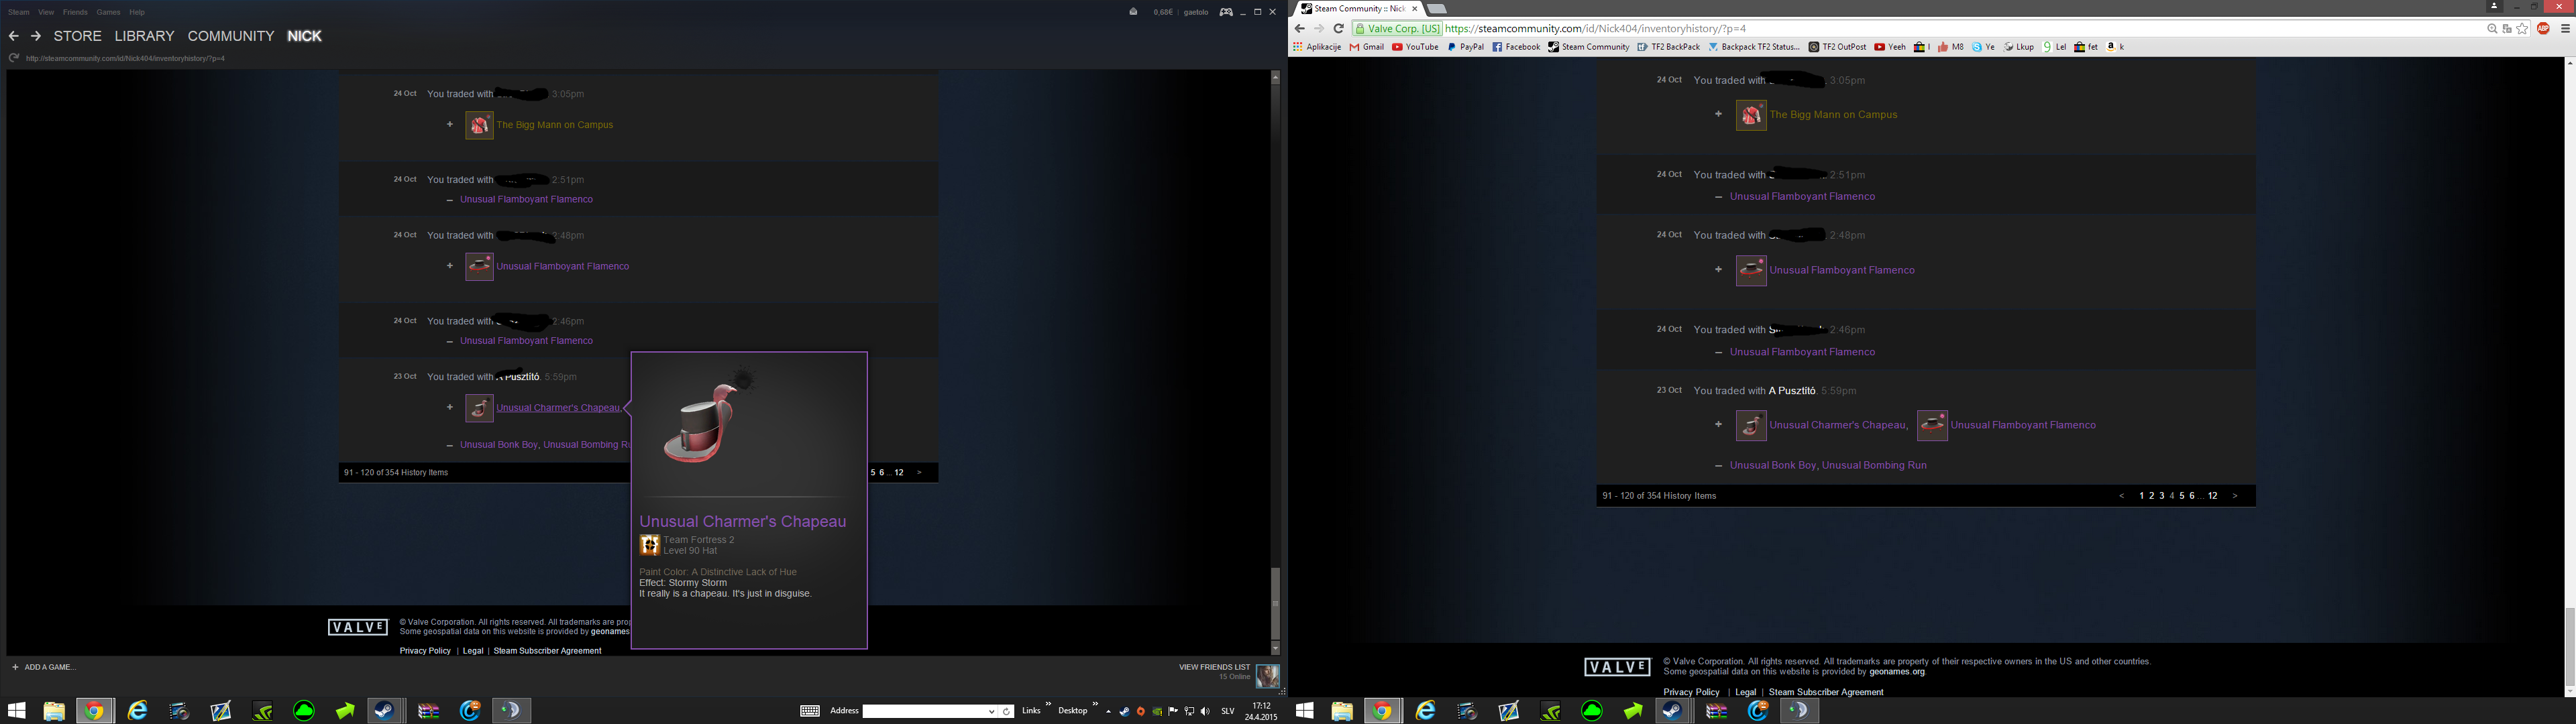2576x724 pixels.
Task: Open the Steam Community bookmark
Action: pyautogui.click(x=1589, y=47)
